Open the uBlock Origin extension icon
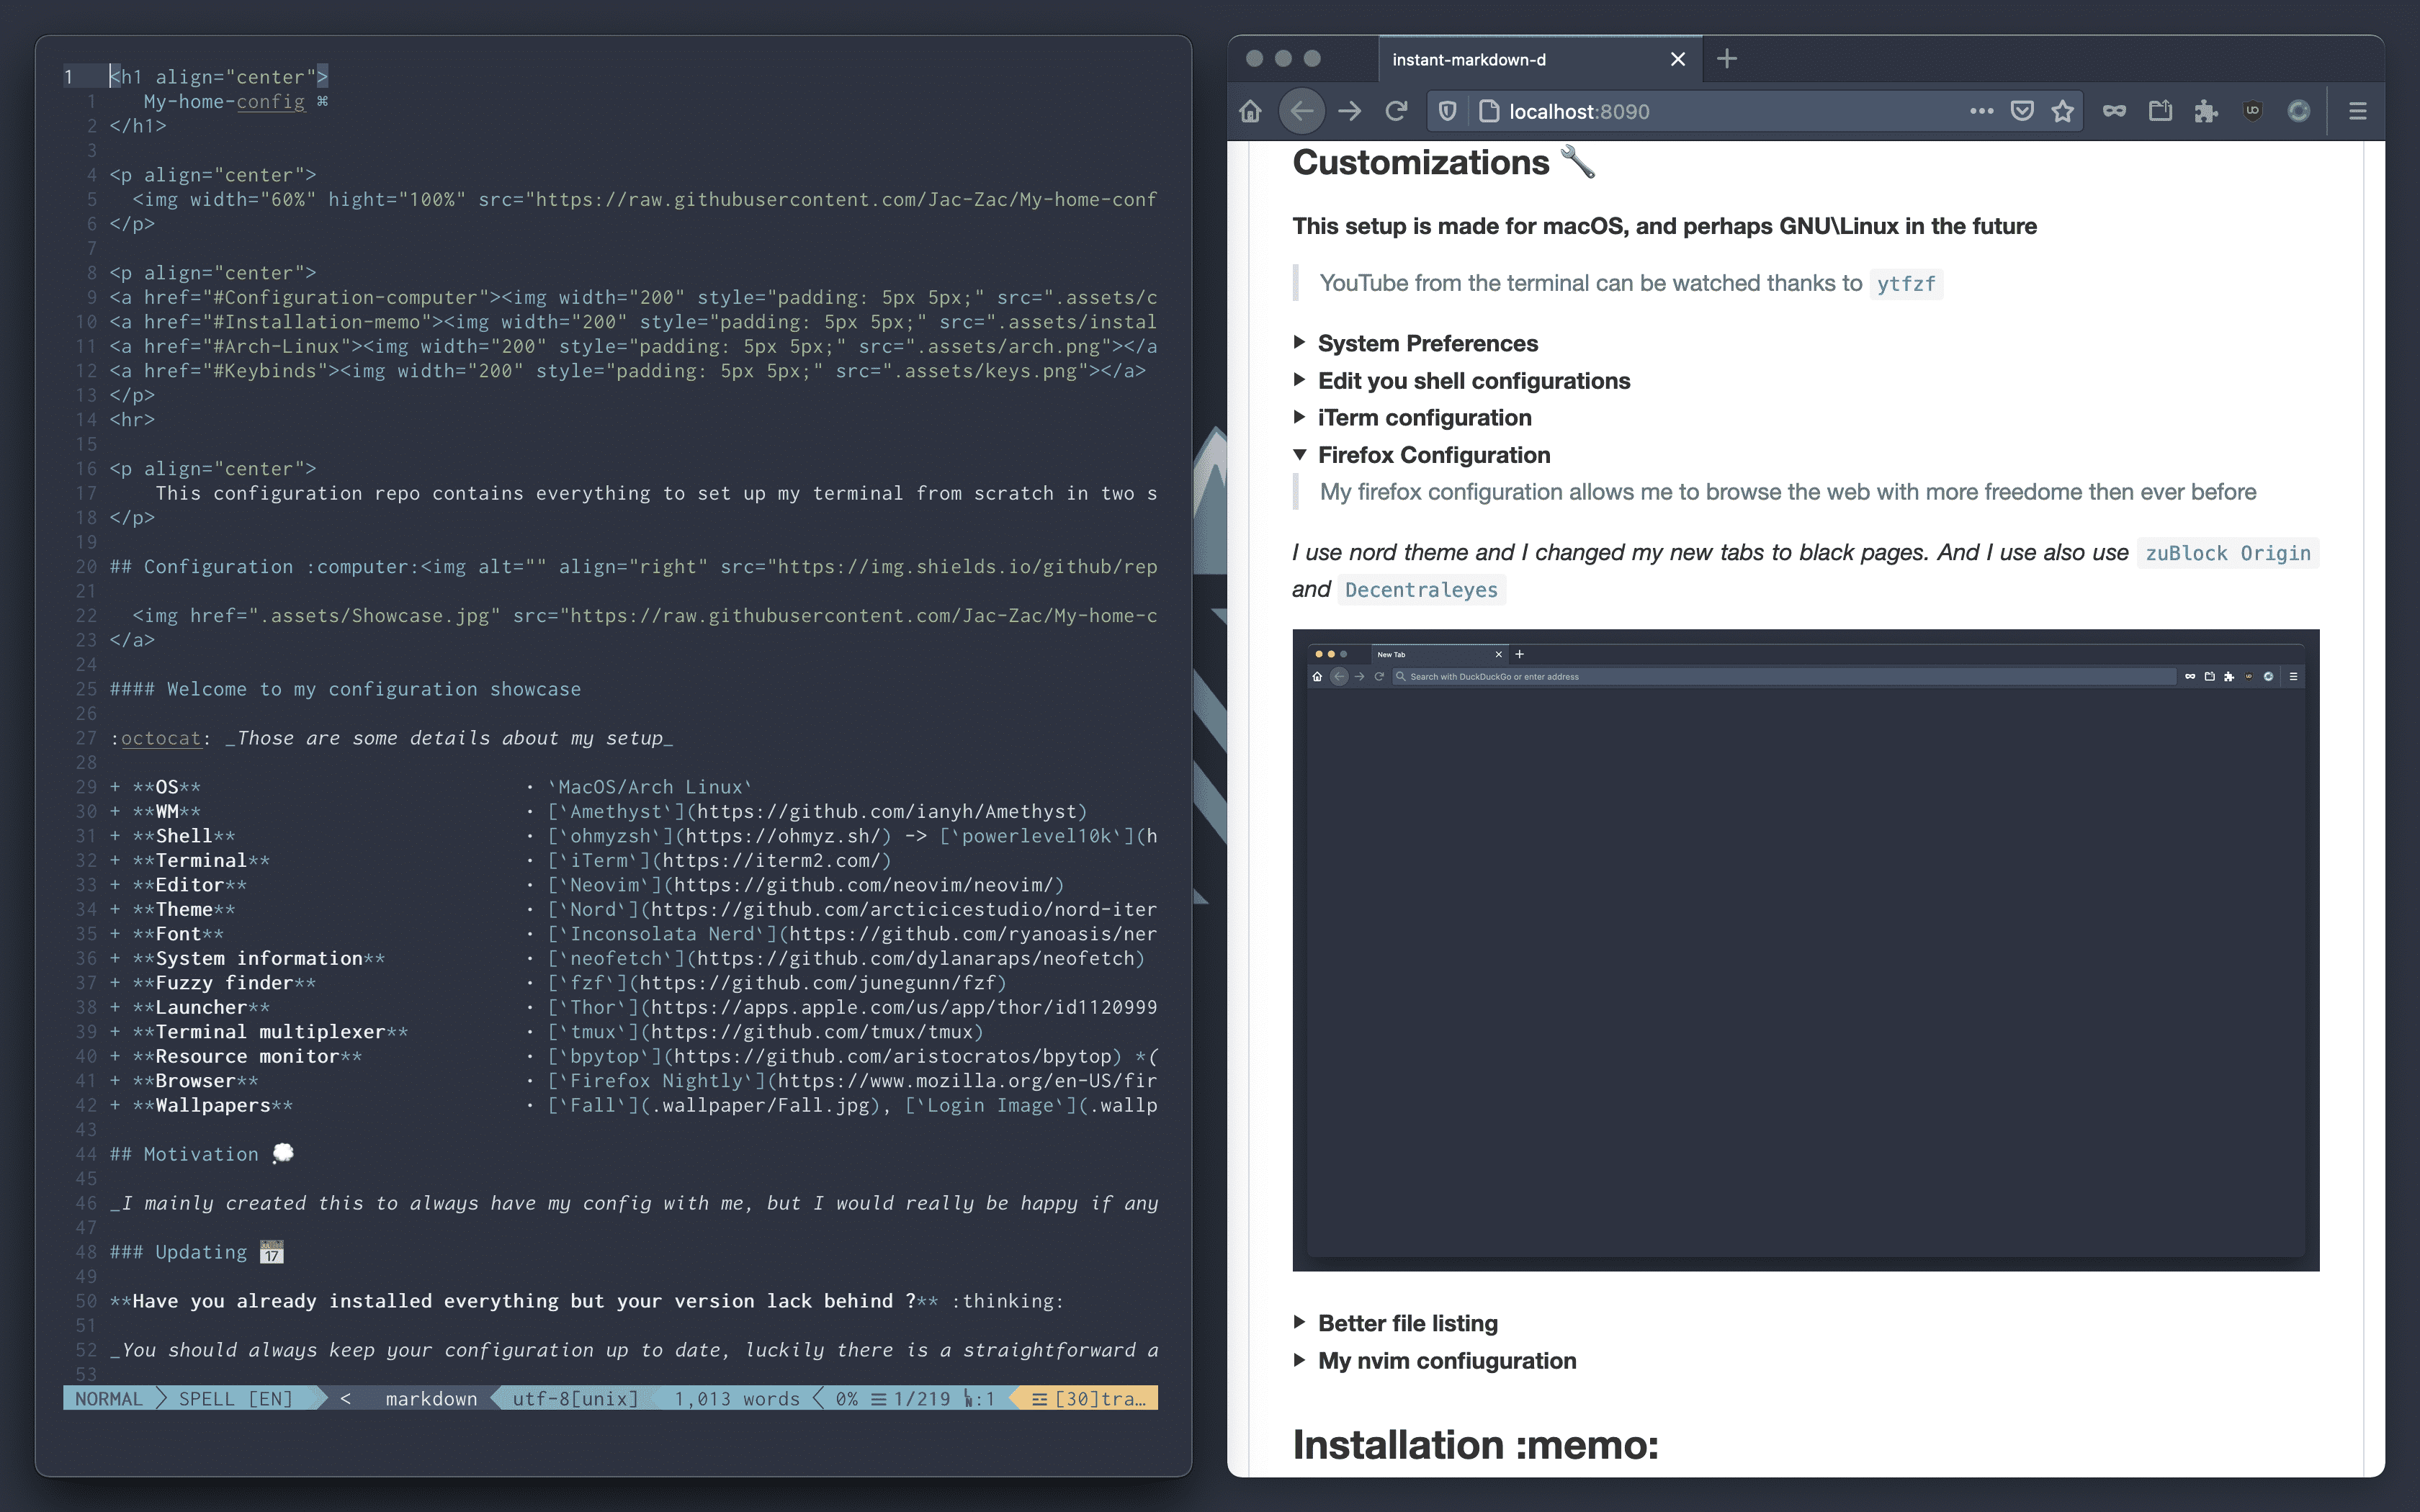The image size is (2420, 1512). (x=2252, y=111)
